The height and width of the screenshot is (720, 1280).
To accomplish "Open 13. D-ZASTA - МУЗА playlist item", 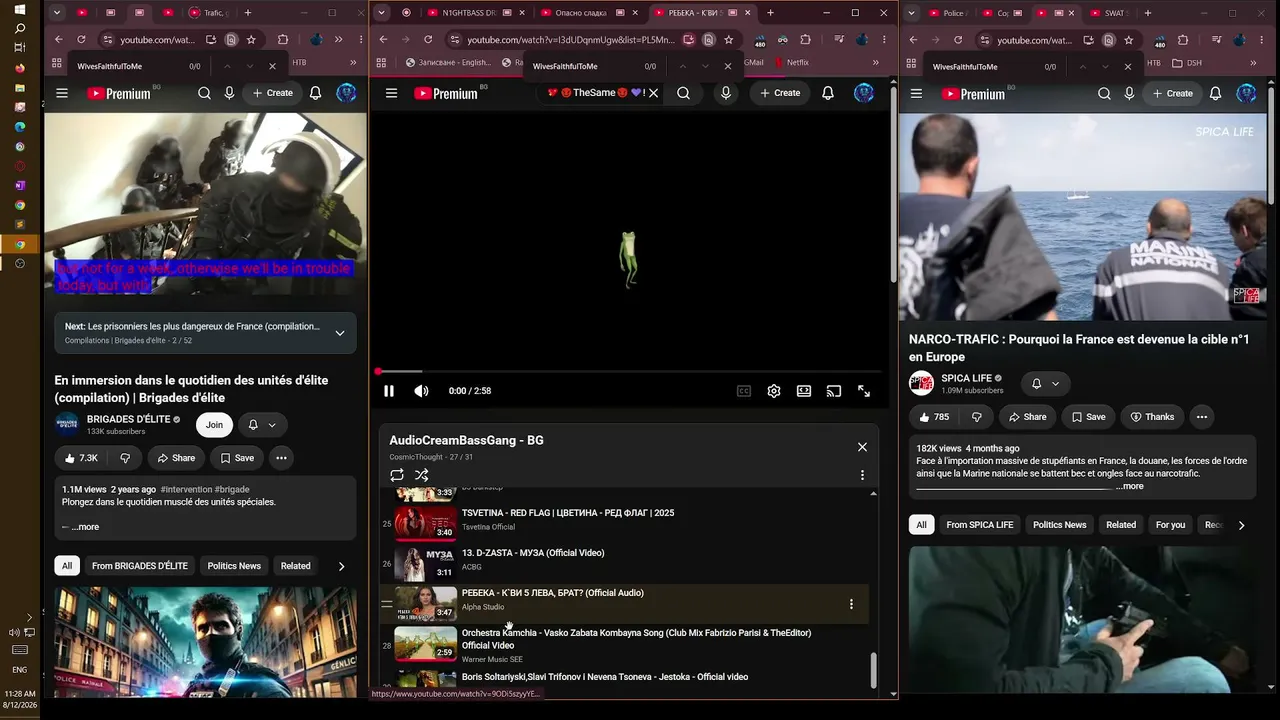I will point(624,561).
